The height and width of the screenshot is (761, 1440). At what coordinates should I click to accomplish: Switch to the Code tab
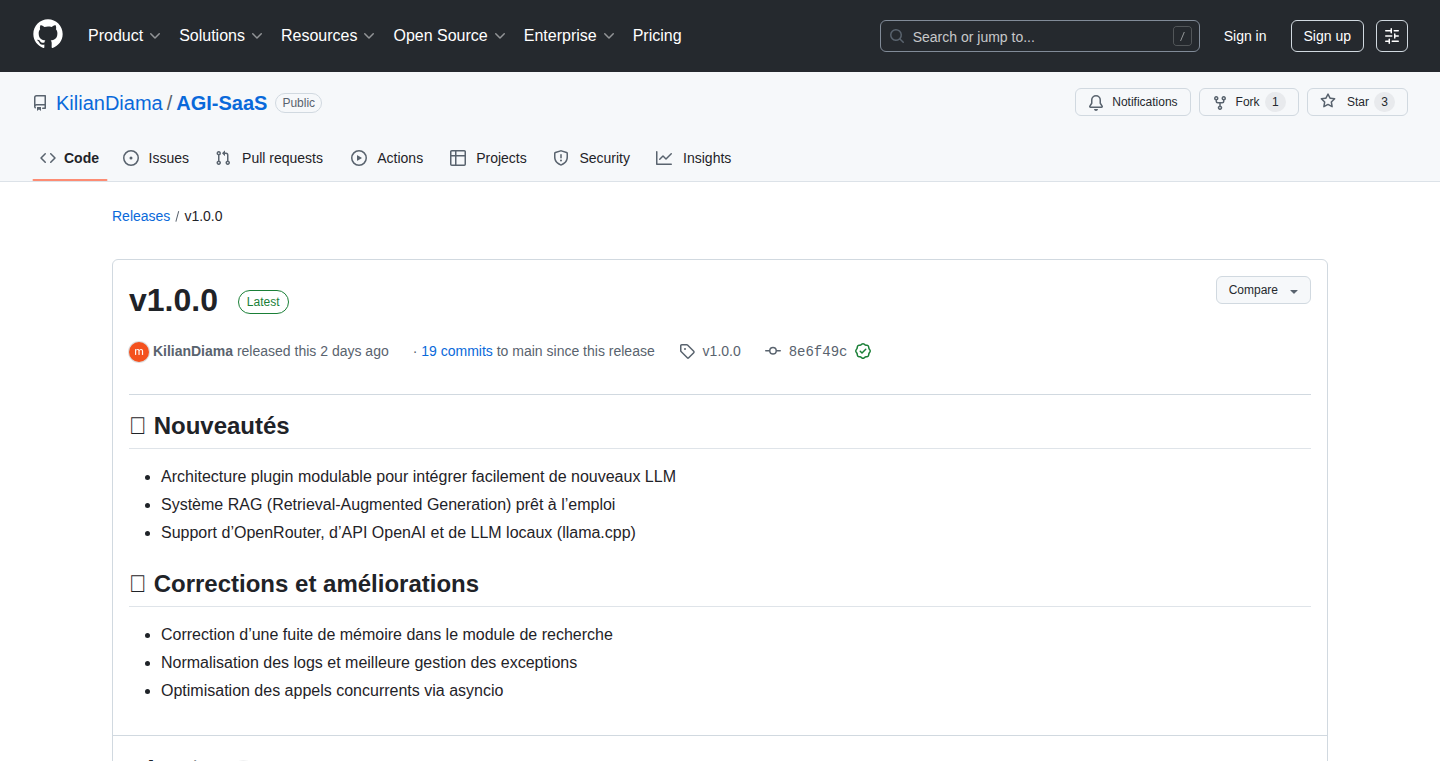point(69,158)
